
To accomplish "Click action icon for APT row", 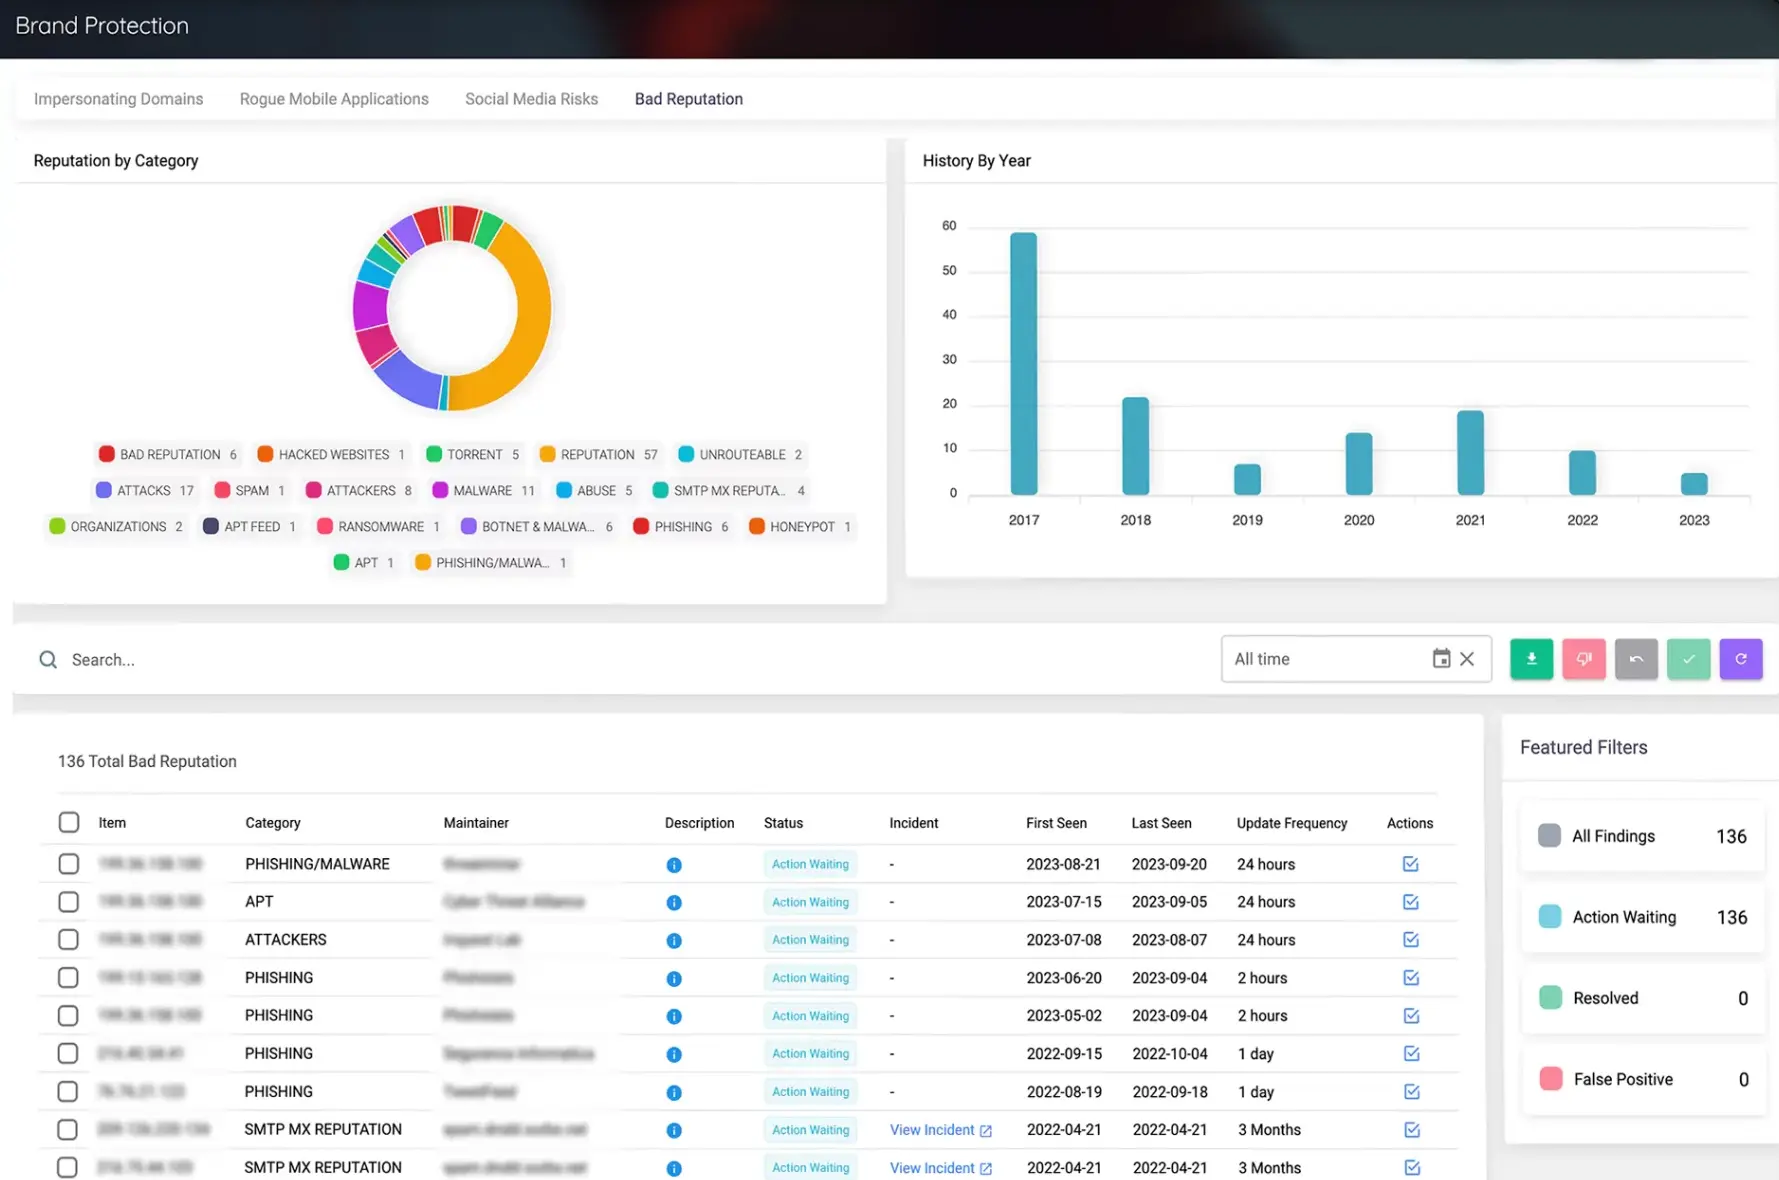I will (x=1411, y=902).
